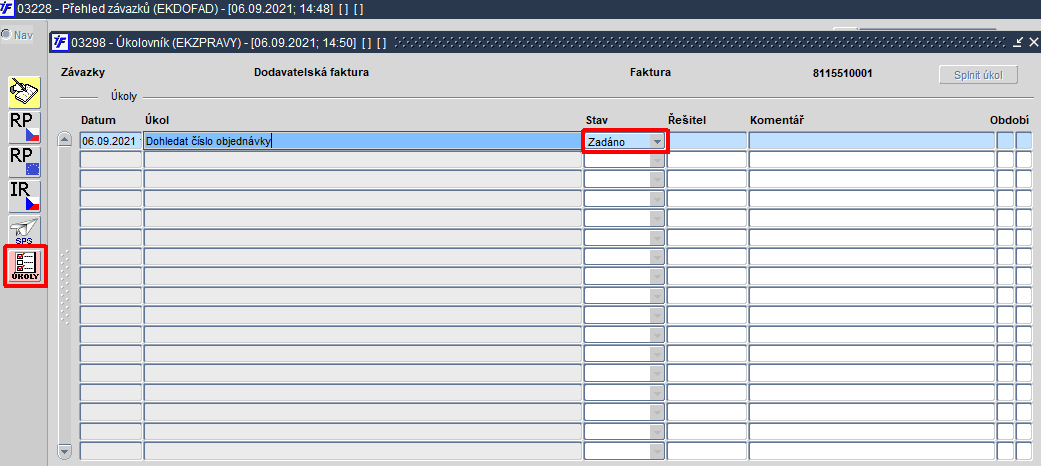Click the Řešitel field in the Zadáno row
Viewport: 1041px width, 466px height.
click(706, 141)
